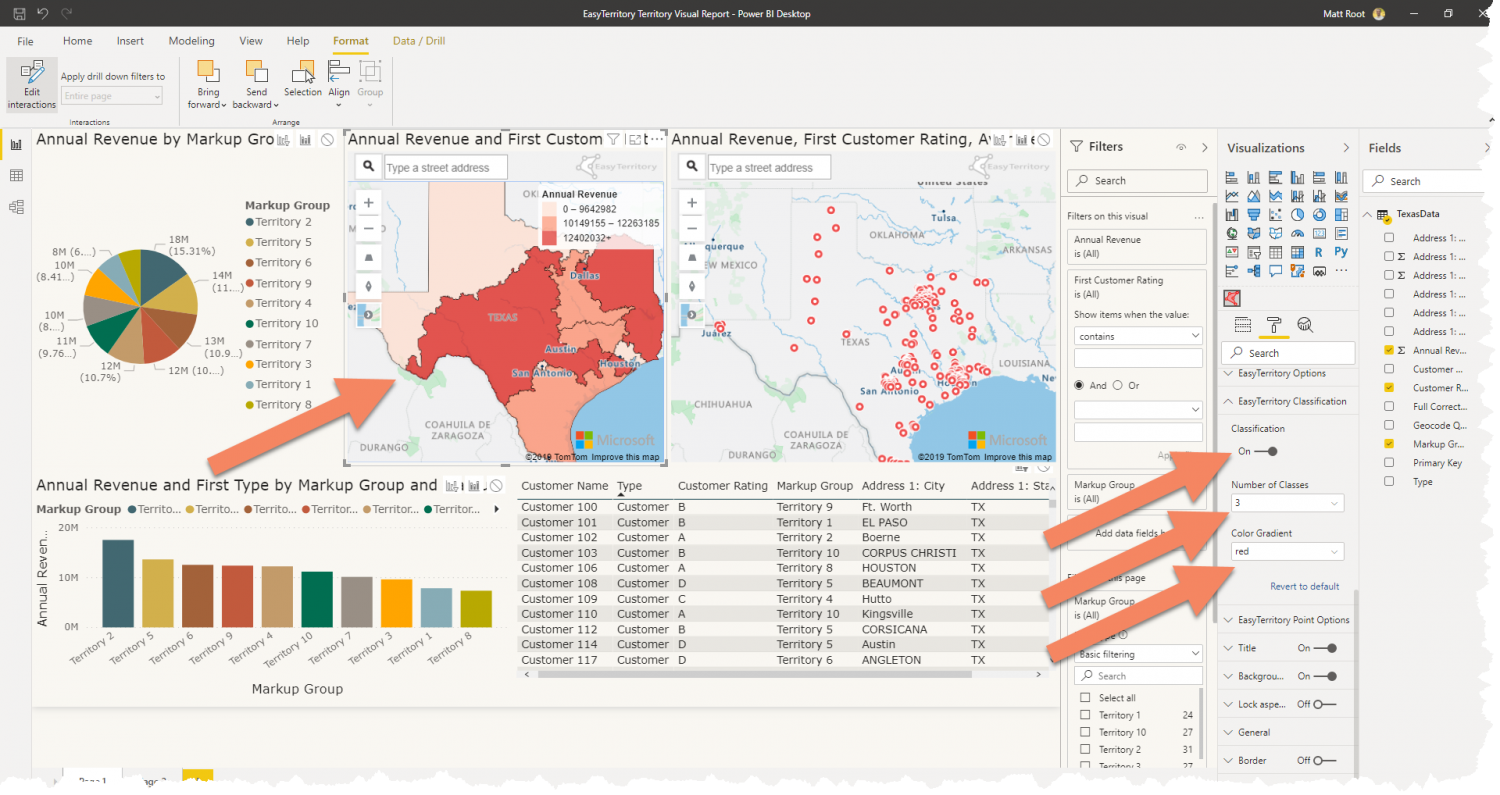Open the Analytics pane magnifier icon
This screenshot has height=795, width=1500.
(x=1305, y=324)
